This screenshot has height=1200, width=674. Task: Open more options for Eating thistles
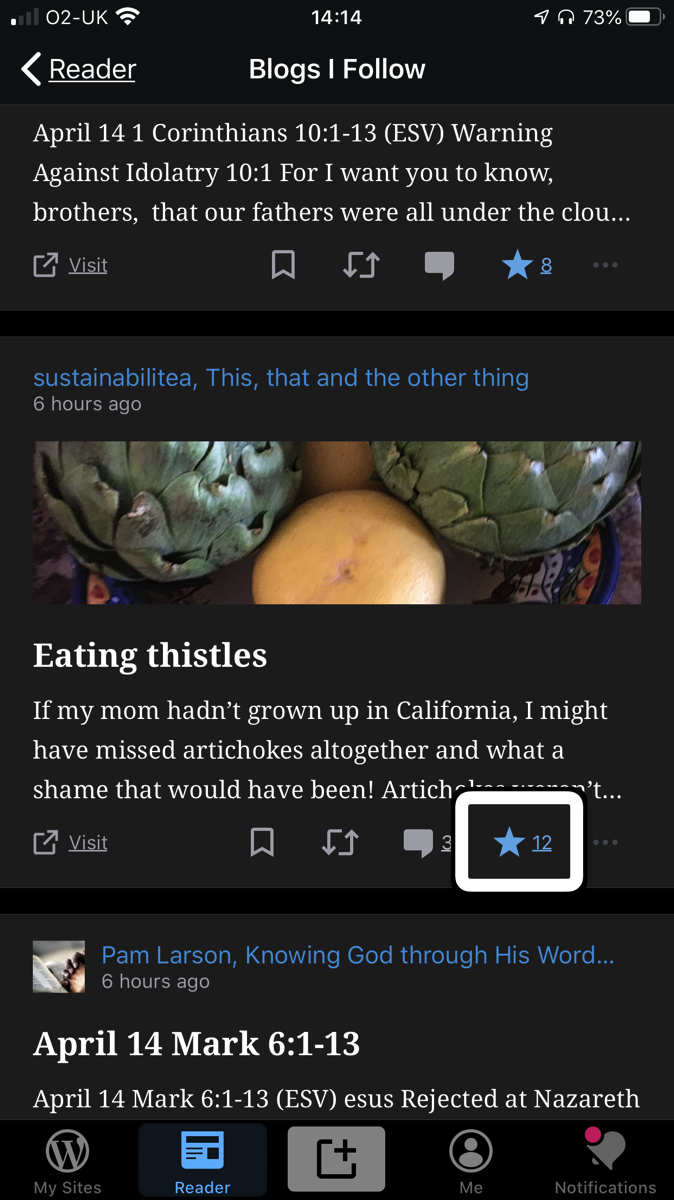click(x=605, y=842)
